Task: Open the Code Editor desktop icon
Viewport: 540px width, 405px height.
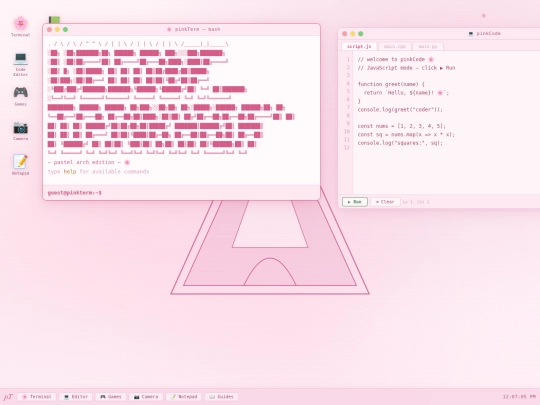Action: (20, 64)
